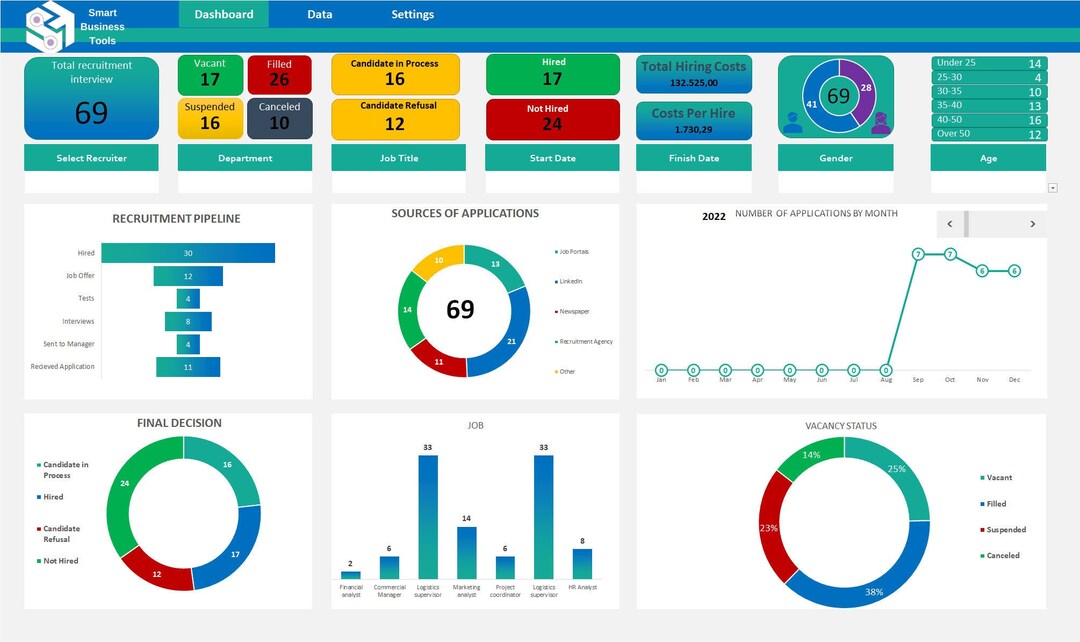Click the right arrow on the month chart scrollbar
Image resolution: width=1080 pixels, height=642 pixels.
(1033, 224)
